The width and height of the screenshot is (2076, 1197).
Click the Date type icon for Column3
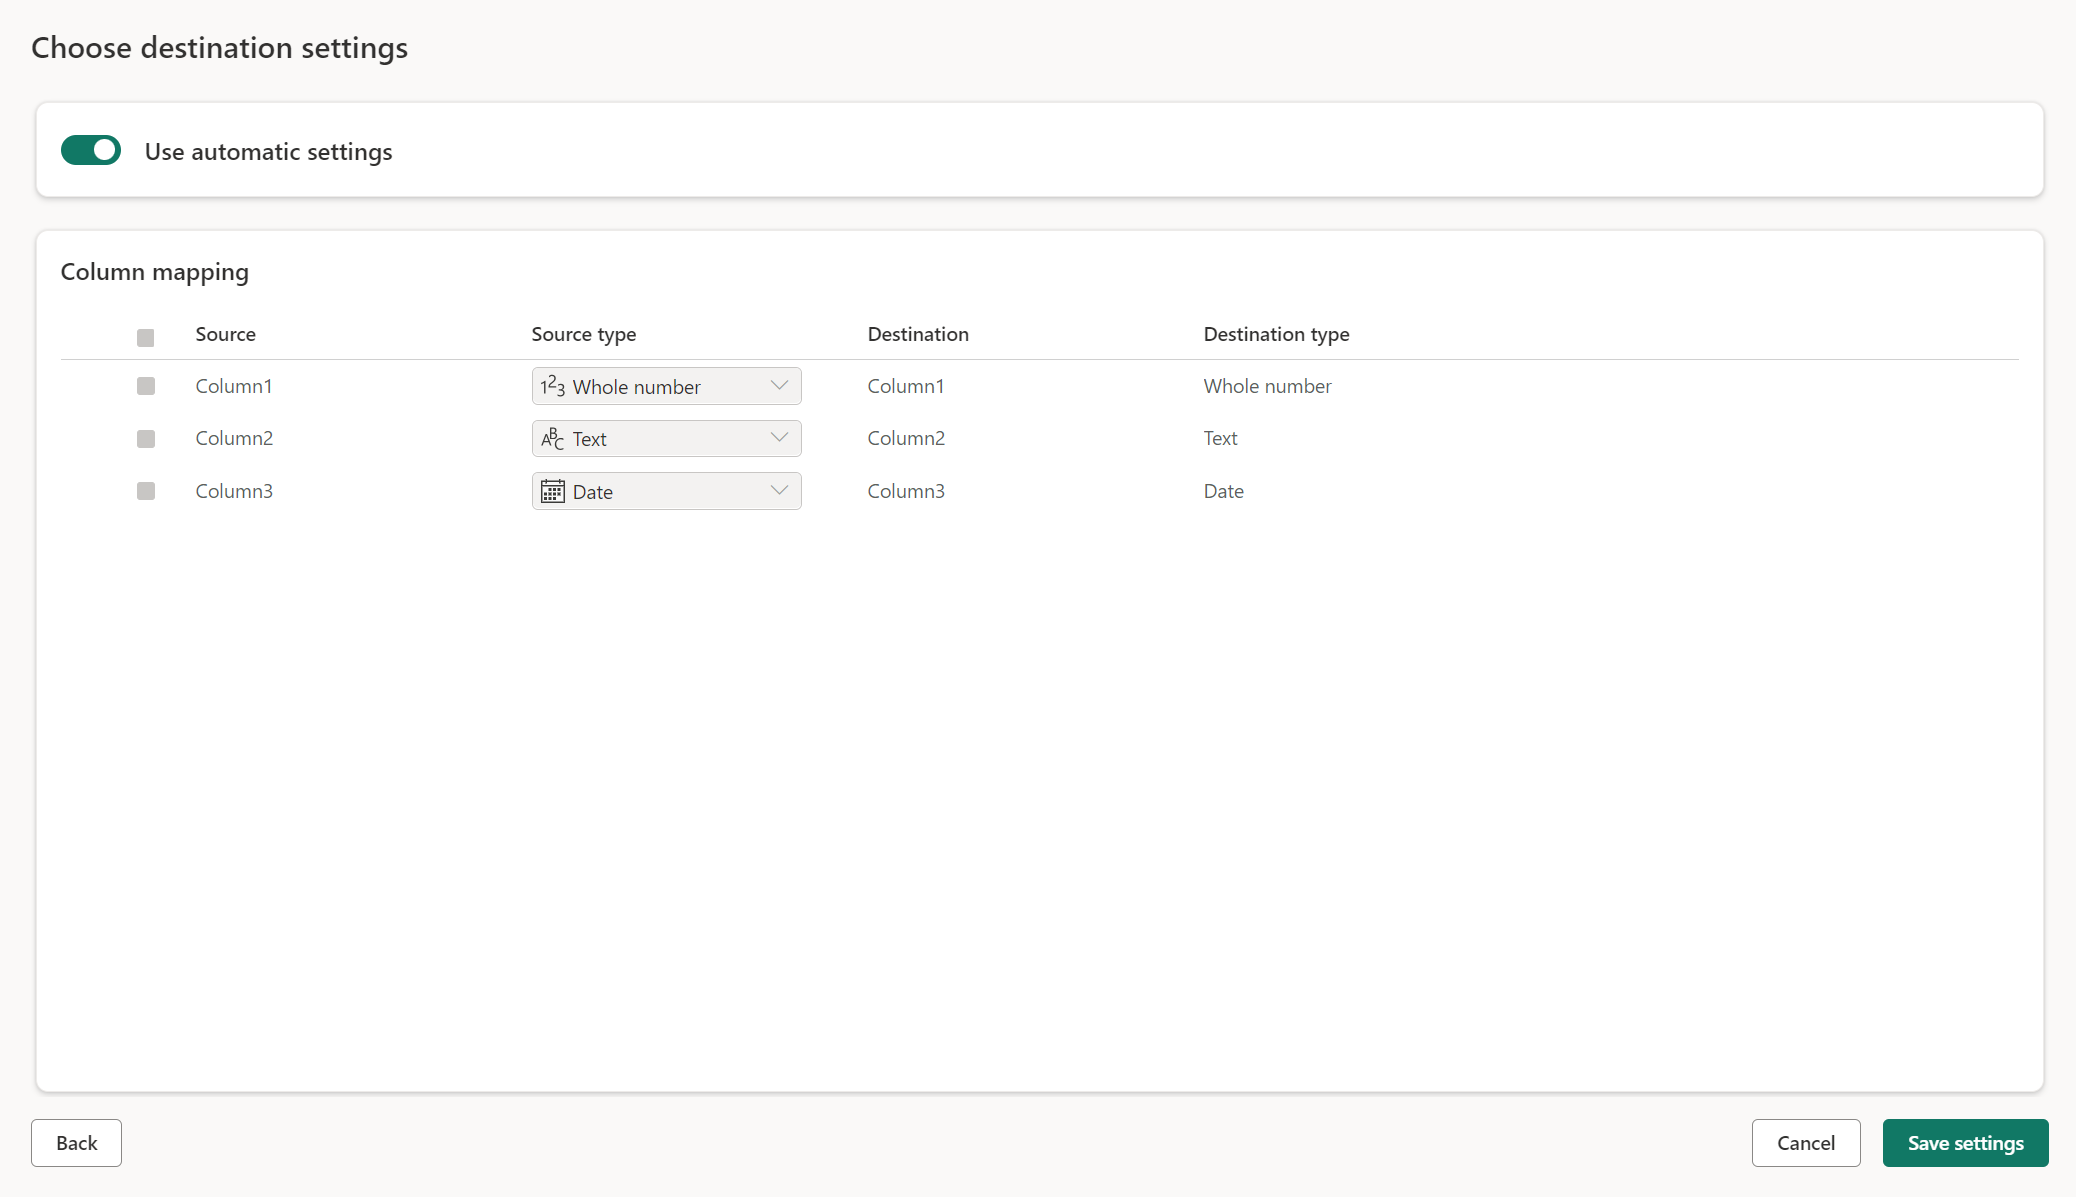pyautogui.click(x=553, y=492)
